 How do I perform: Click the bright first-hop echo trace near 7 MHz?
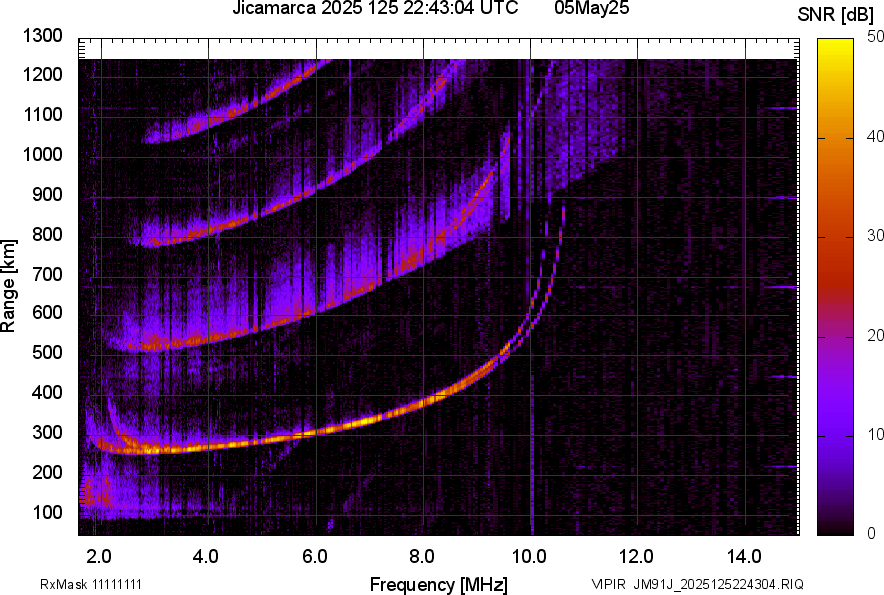(369, 420)
